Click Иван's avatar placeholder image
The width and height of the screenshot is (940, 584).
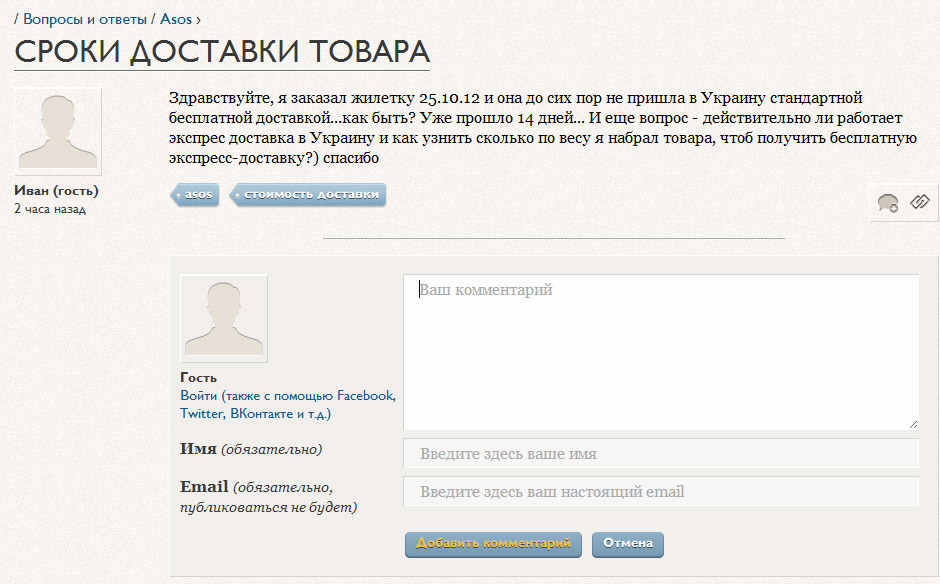pos(60,131)
